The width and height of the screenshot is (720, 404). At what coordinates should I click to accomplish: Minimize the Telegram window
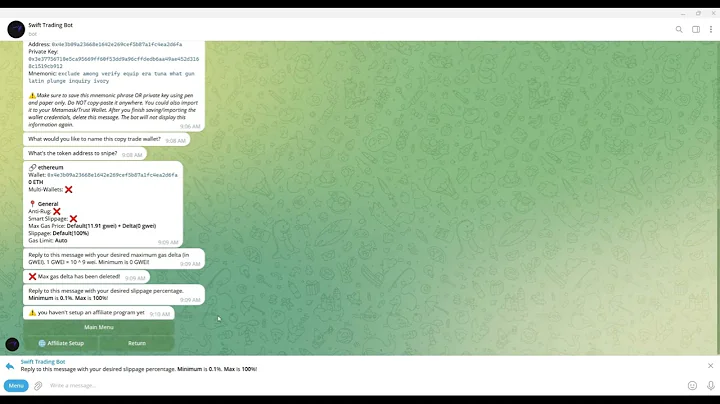(x=683, y=14)
